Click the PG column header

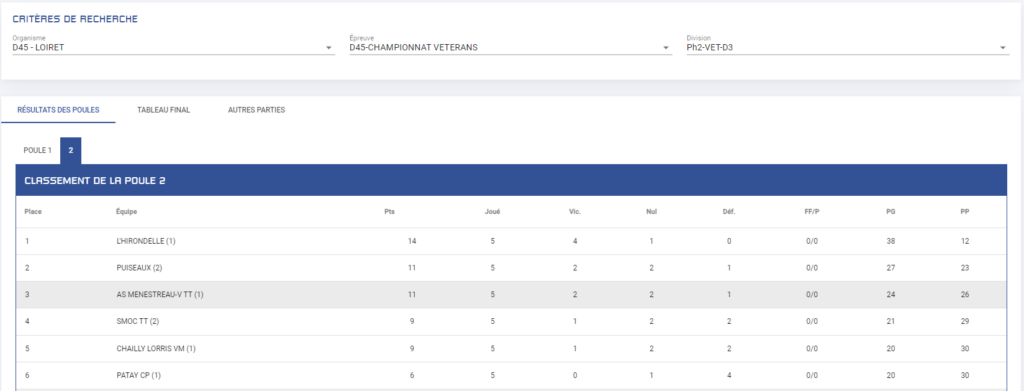pyautogui.click(x=890, y=211)
